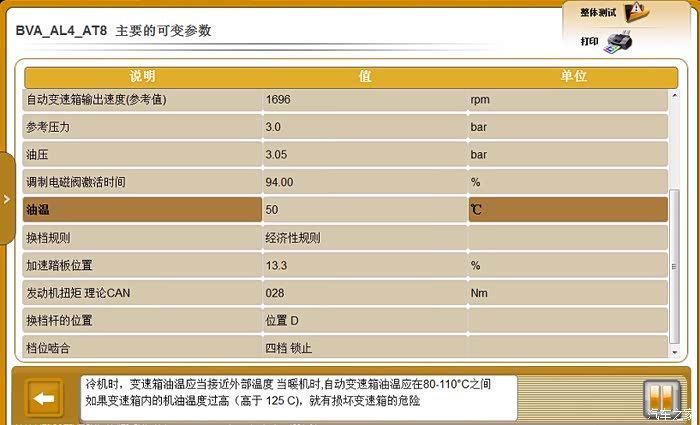Click the value 13.3

click(x=276, y=266)
